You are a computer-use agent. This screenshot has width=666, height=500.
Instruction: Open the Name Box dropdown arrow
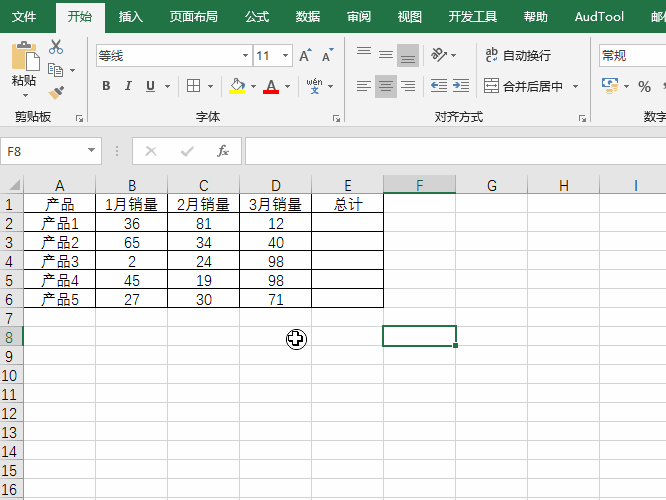91,150
